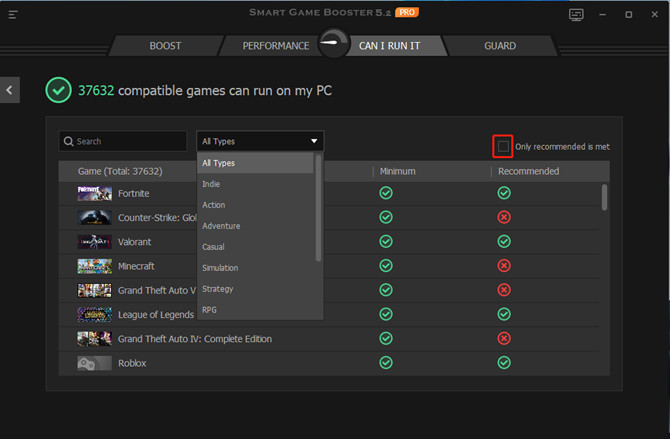Screen dimensions: 670x439
Task: Click Valorant's minimum check icon
Action: click(386, 242)
